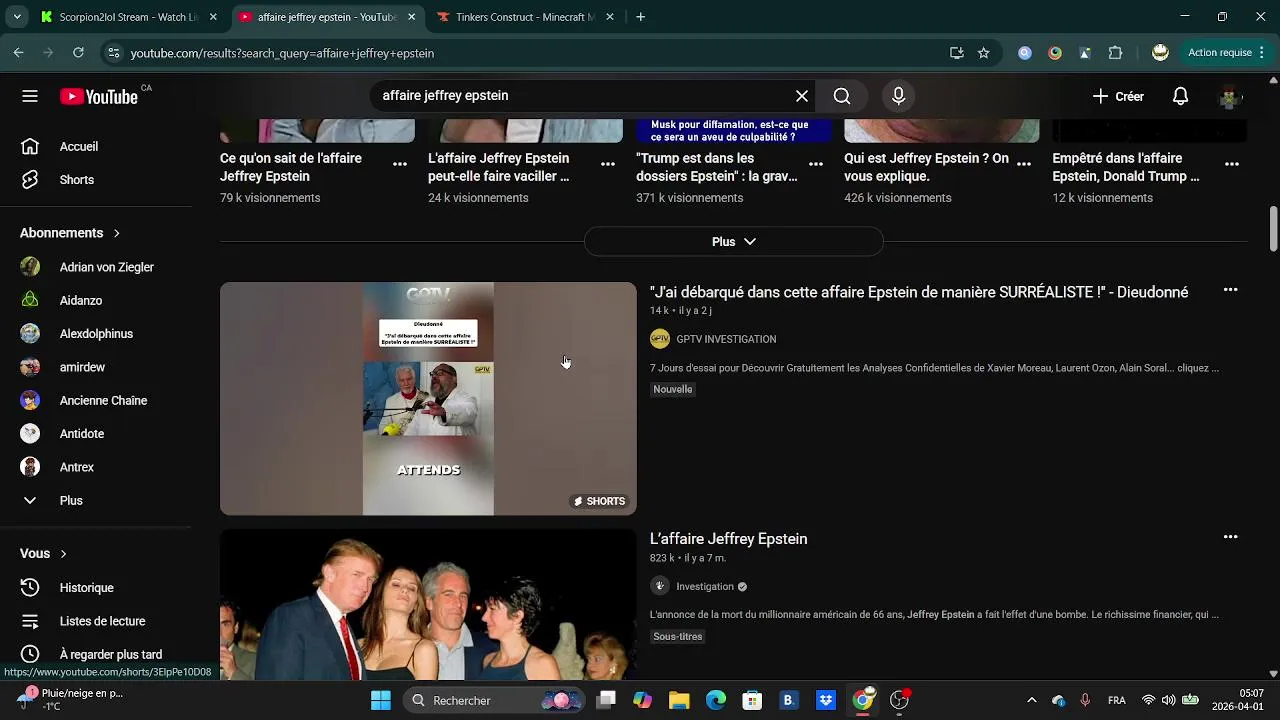Viewport: 1280px width, 720px height.
Task: Open the GPTV INVESTIGATION channel avatar
Action: [x=660, y=339]
